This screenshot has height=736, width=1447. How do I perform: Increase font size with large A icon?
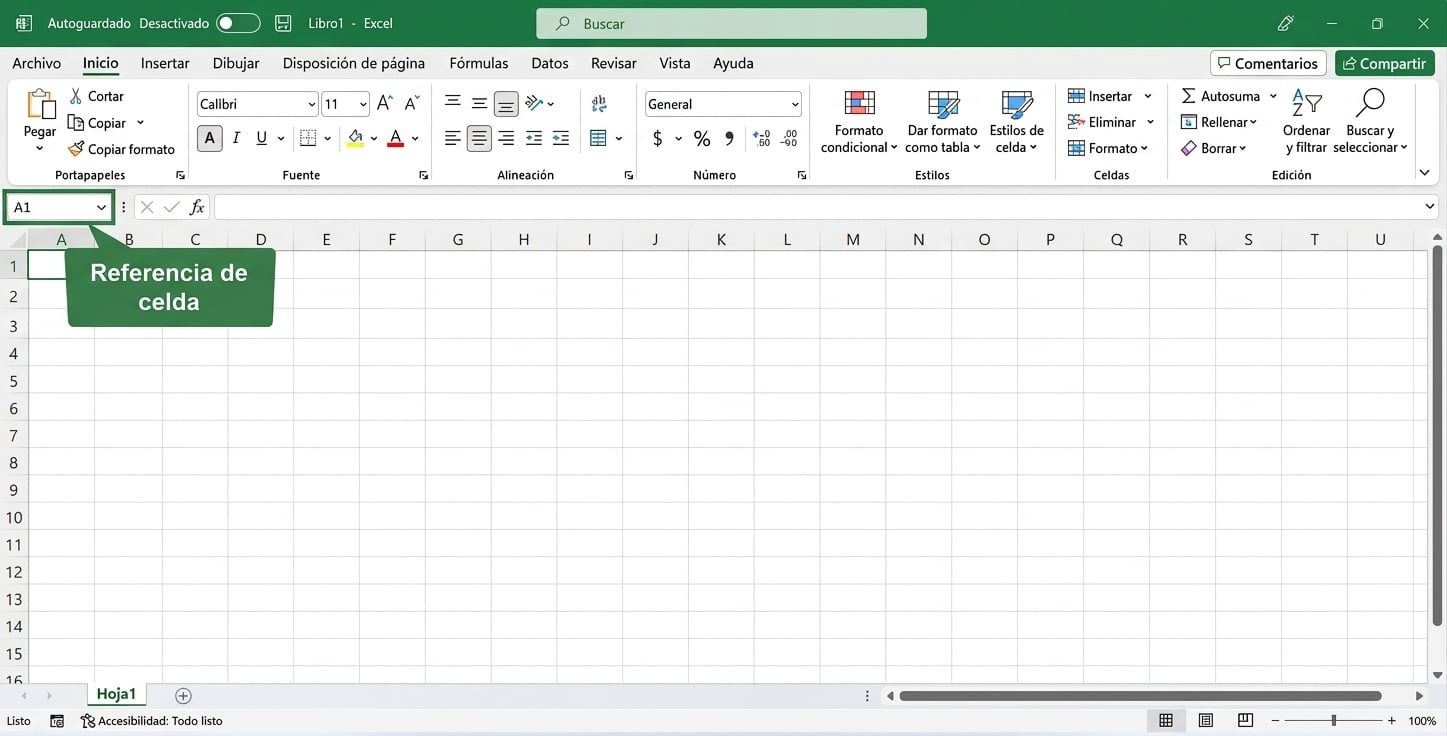pos(385,103)
